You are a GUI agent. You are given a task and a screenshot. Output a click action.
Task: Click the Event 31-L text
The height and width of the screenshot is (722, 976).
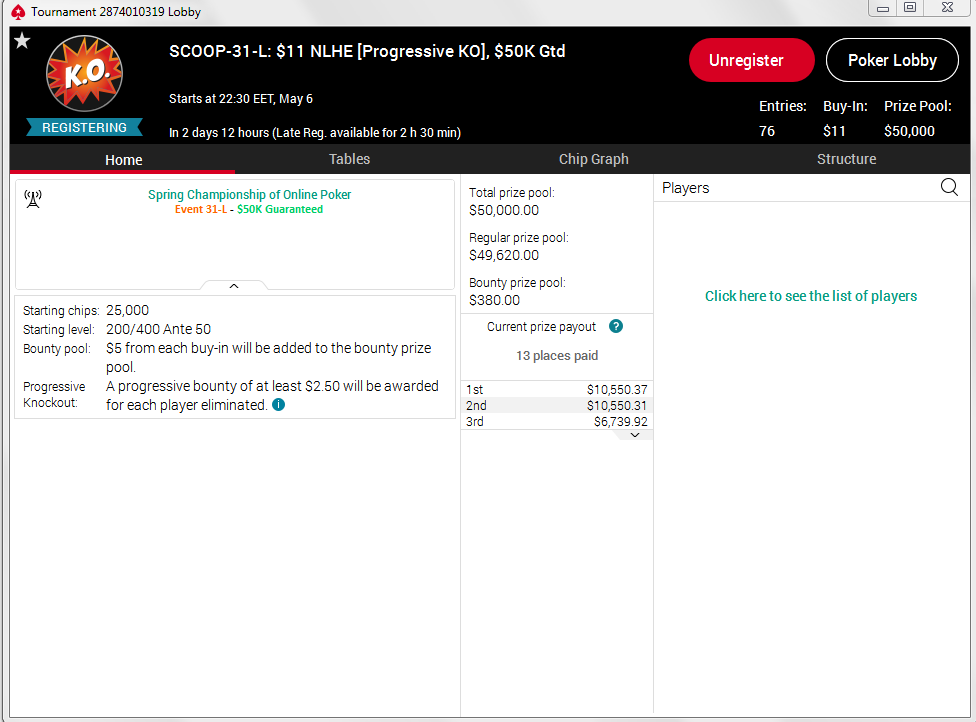(x=200, y=209)
